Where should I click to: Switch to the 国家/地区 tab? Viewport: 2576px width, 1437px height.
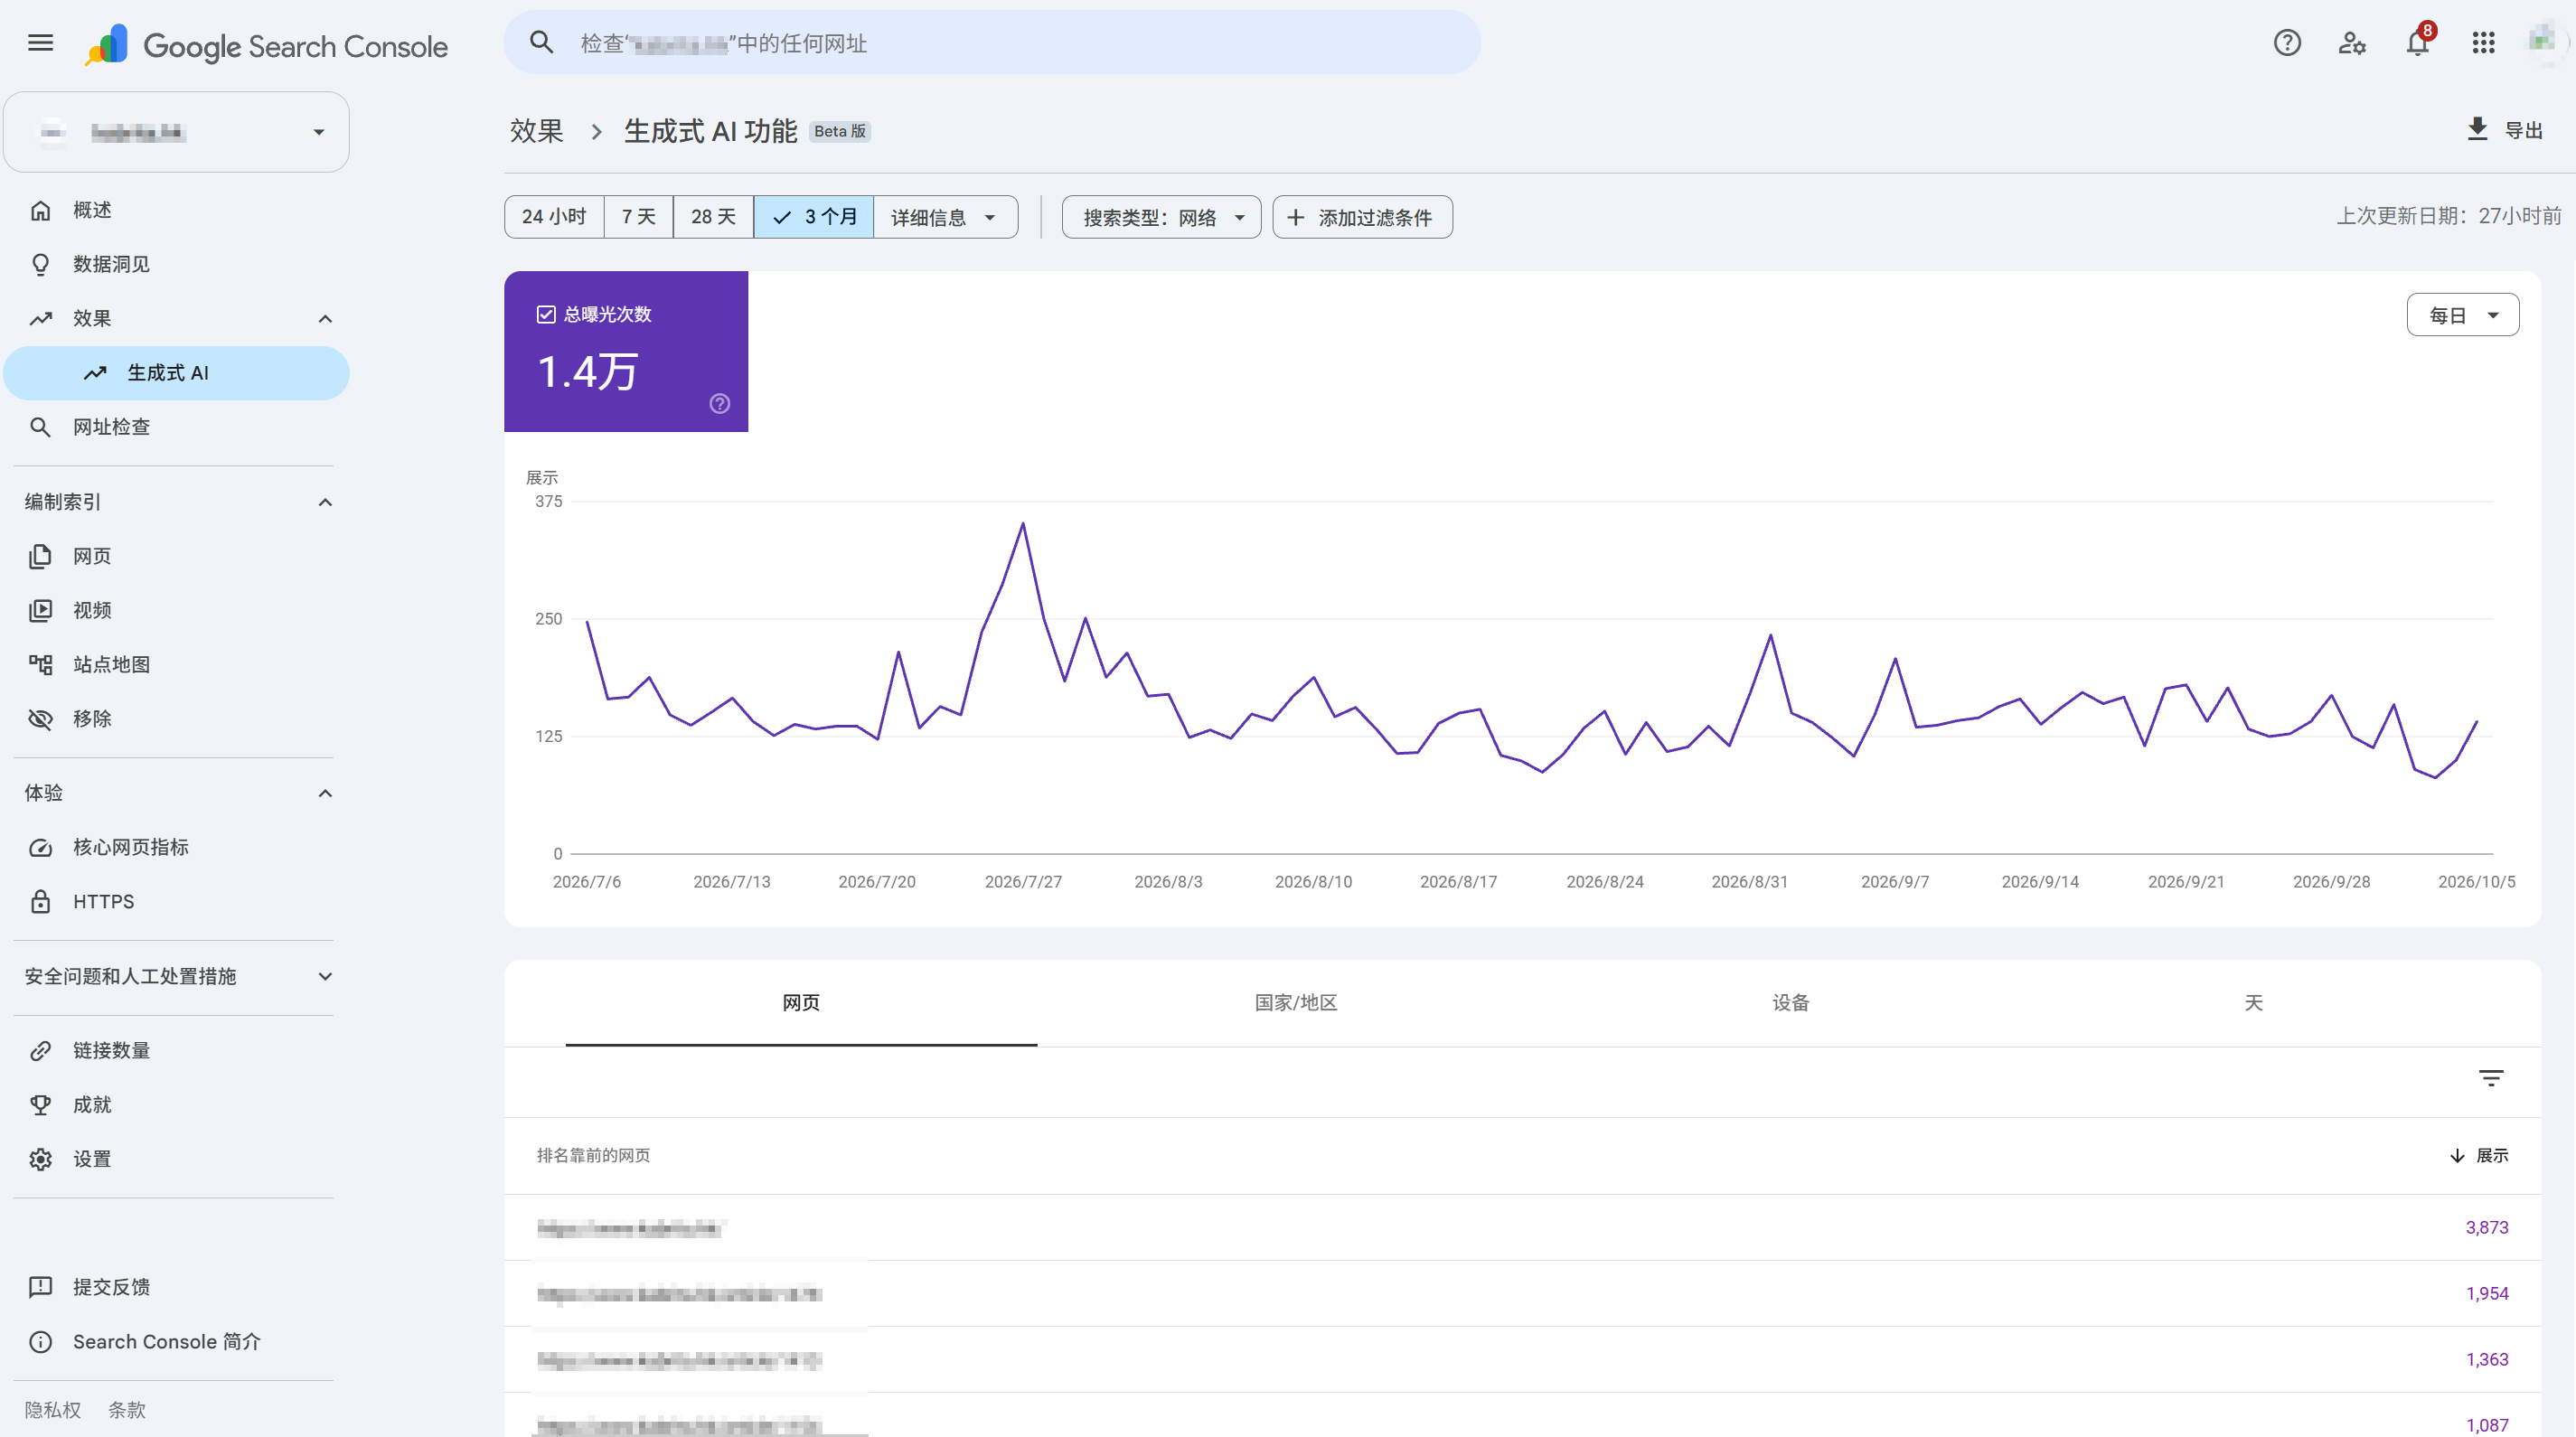pos(1296,1003)
